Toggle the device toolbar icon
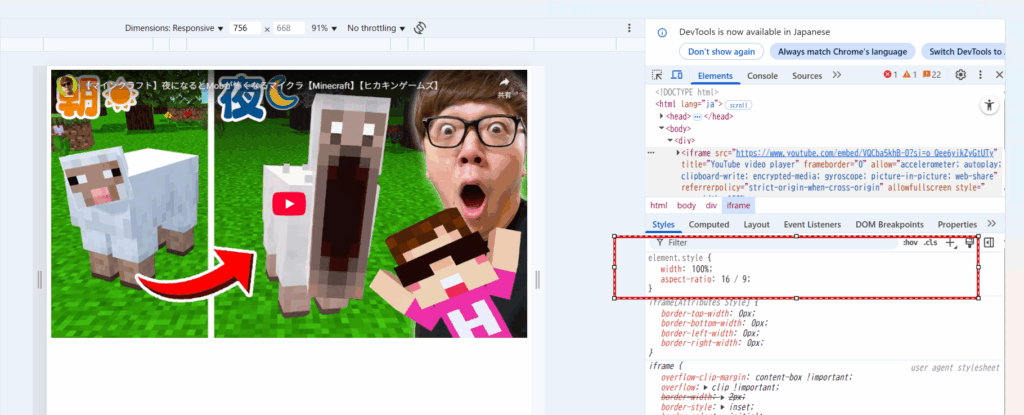The width and height of the screenshot is (1024, 415). pyautogui.click(x=676, y=75)
